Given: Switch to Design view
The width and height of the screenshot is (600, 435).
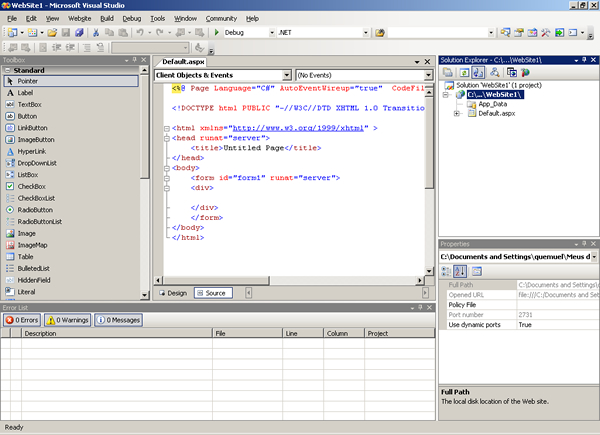Looking at the screenshot, I should tap(173, 293).
